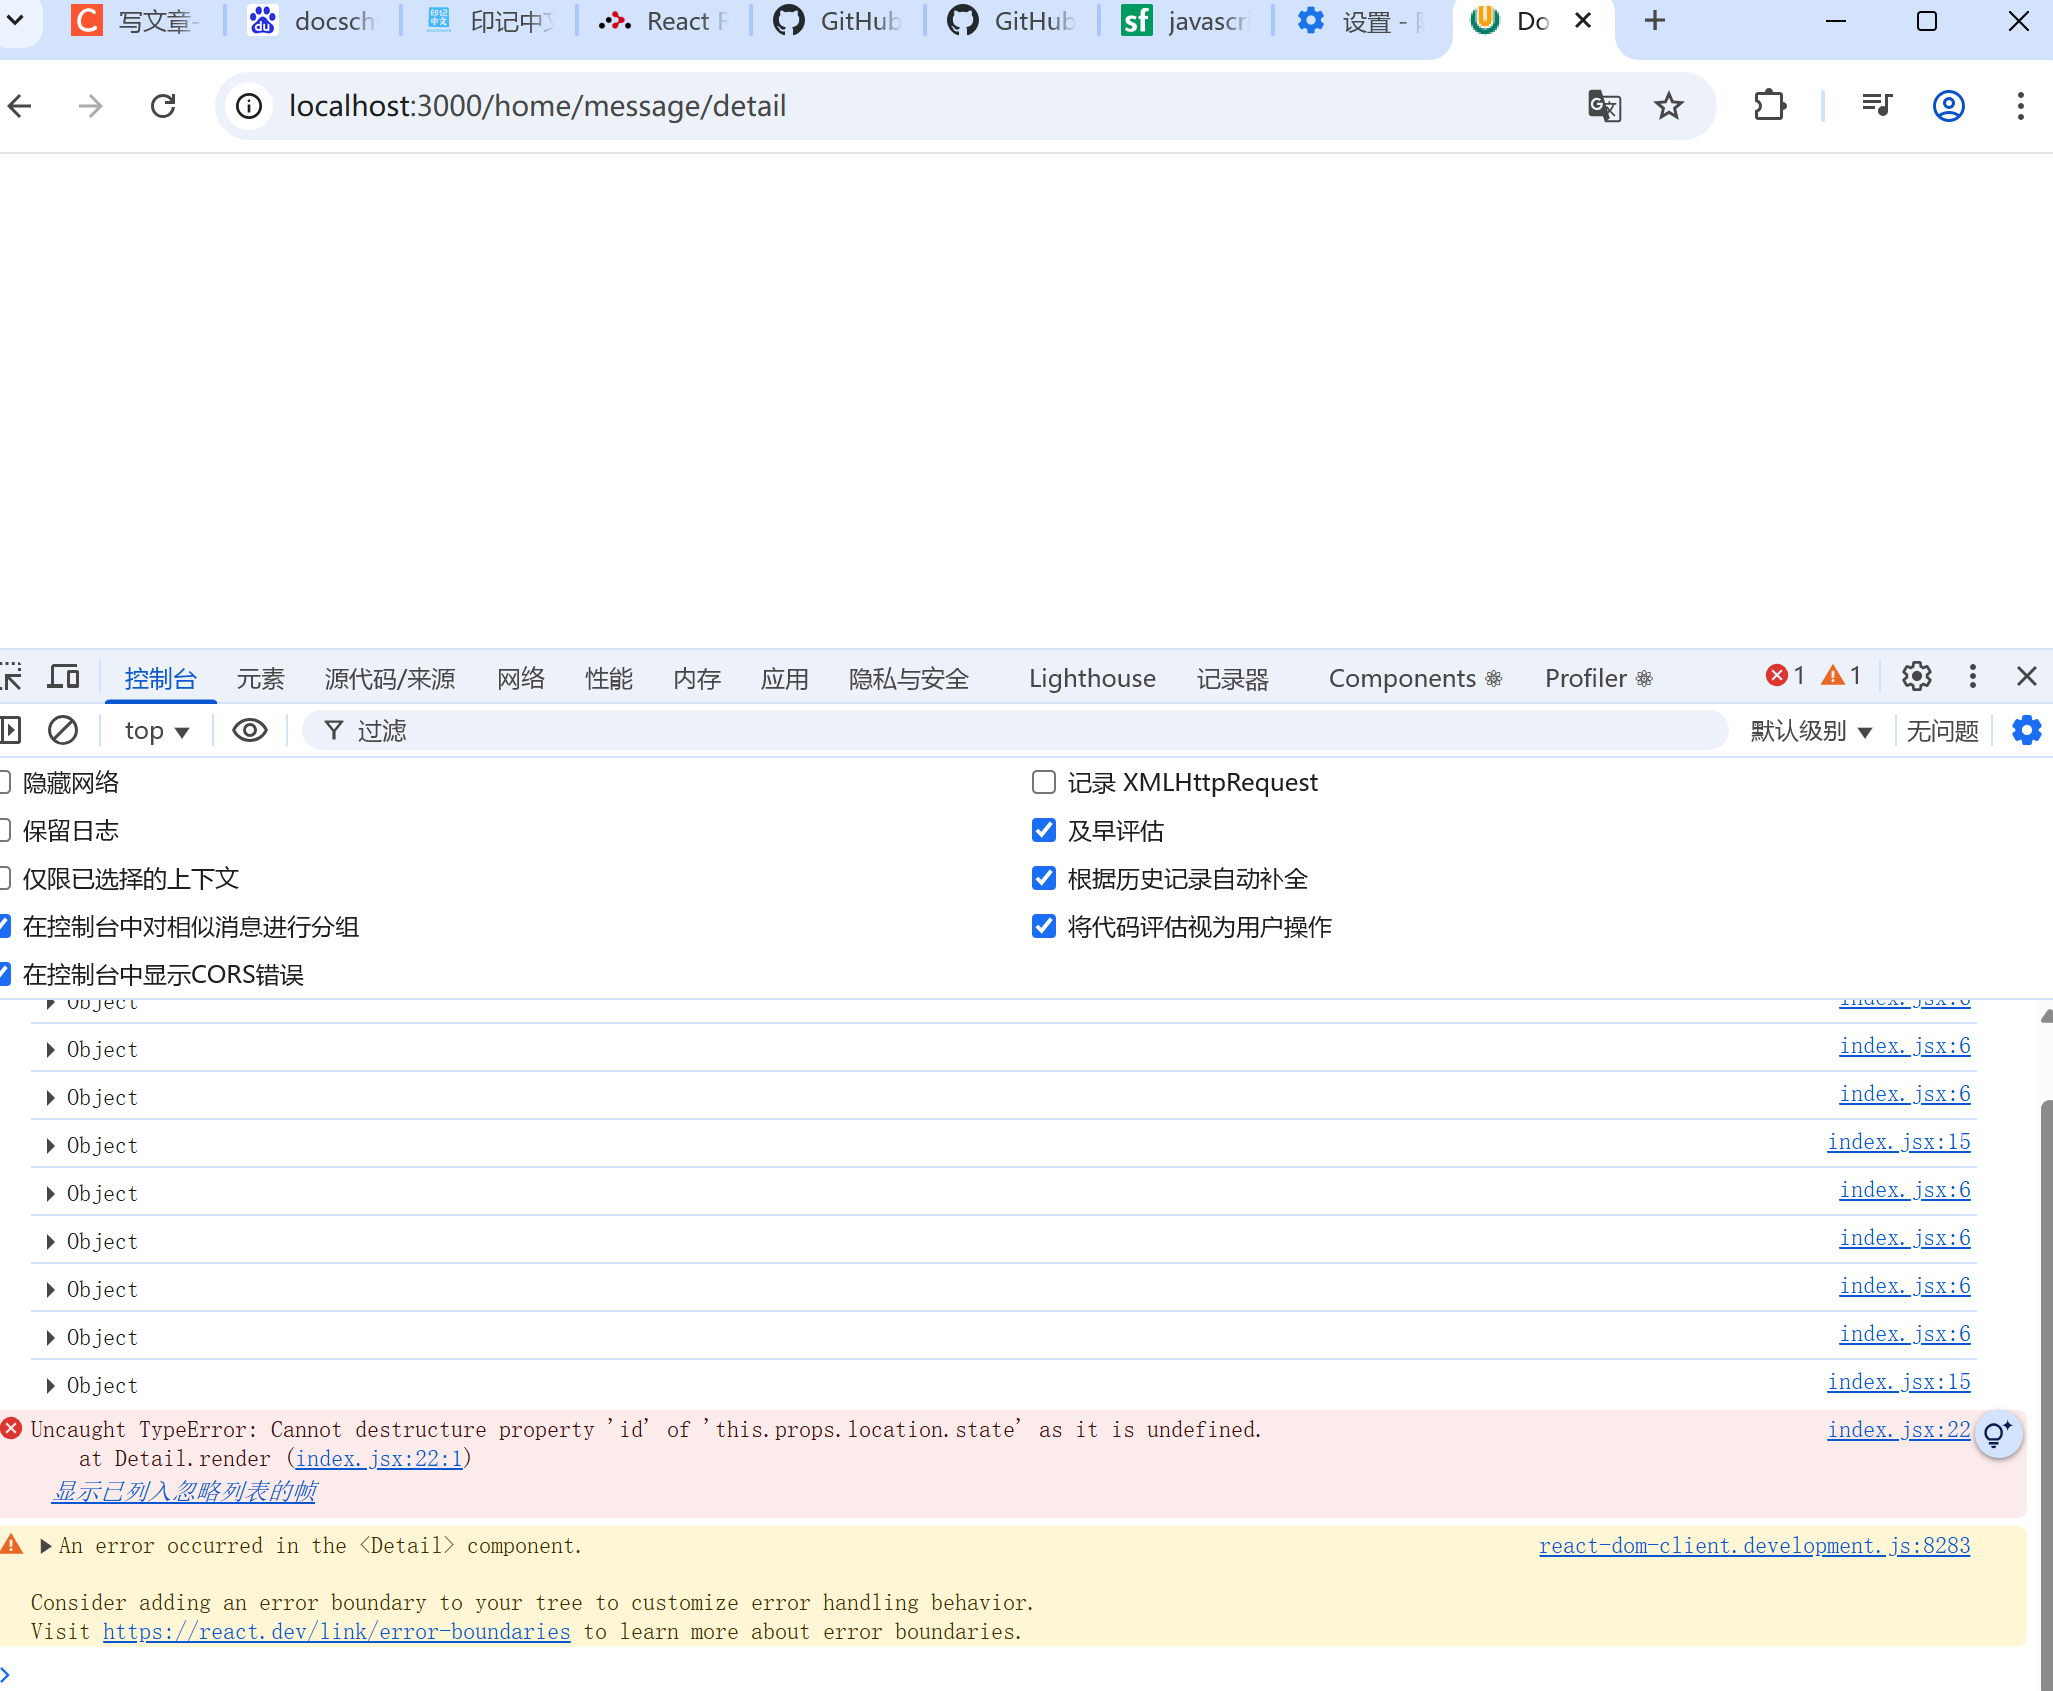2053x1691 pixels.
Task: Open the 默认级别 log level dropdown
Action: pos(1811,731)
